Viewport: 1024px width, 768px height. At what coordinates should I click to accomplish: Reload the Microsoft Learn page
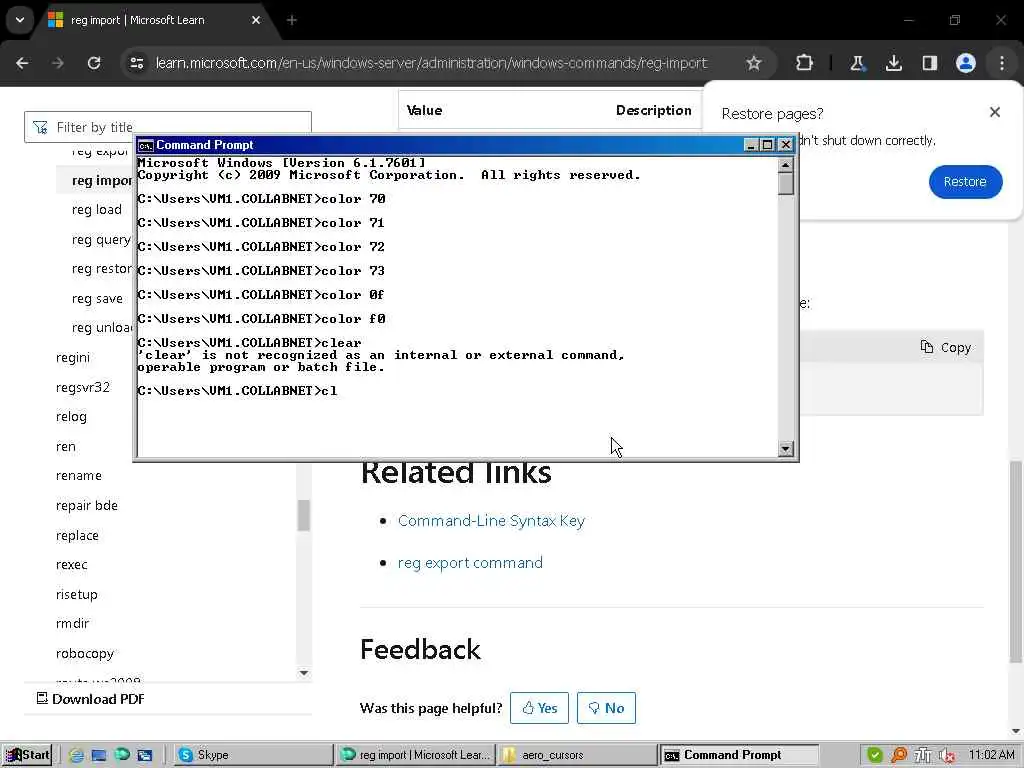94,63
